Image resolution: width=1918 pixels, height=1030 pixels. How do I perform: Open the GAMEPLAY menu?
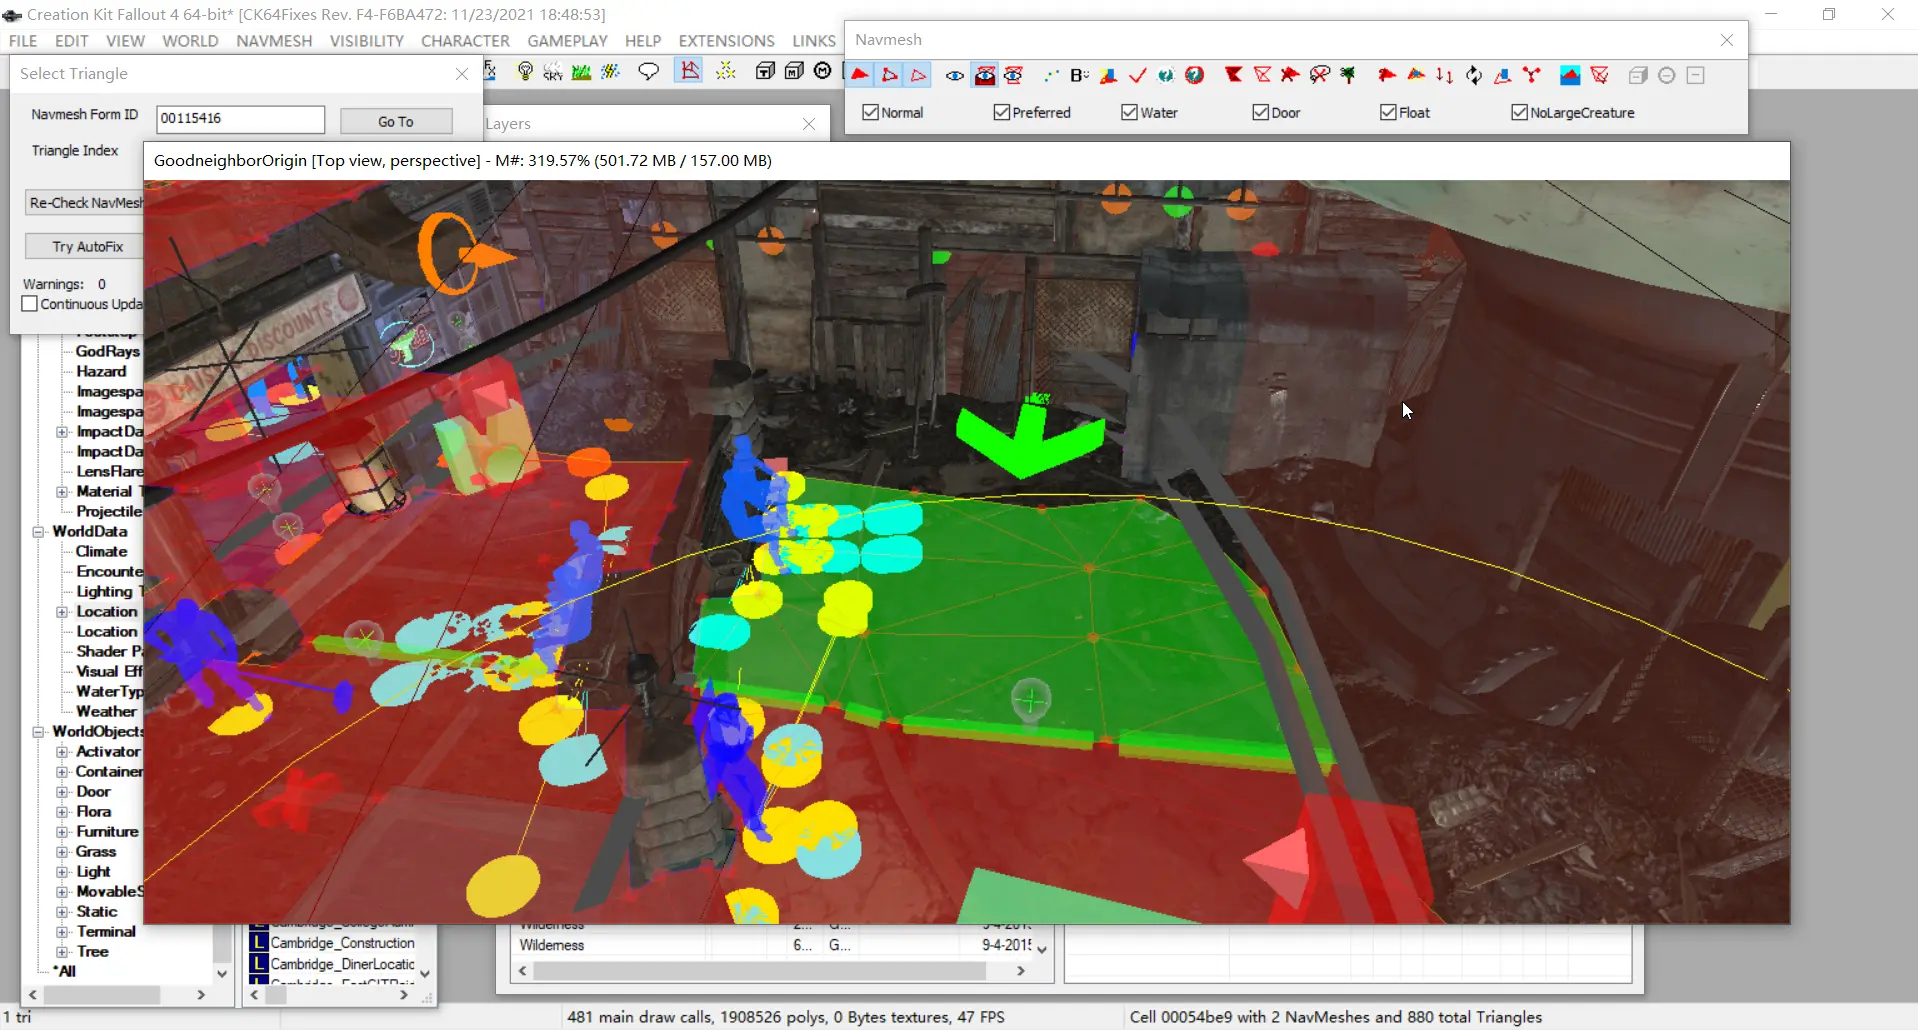coord(567,41)
